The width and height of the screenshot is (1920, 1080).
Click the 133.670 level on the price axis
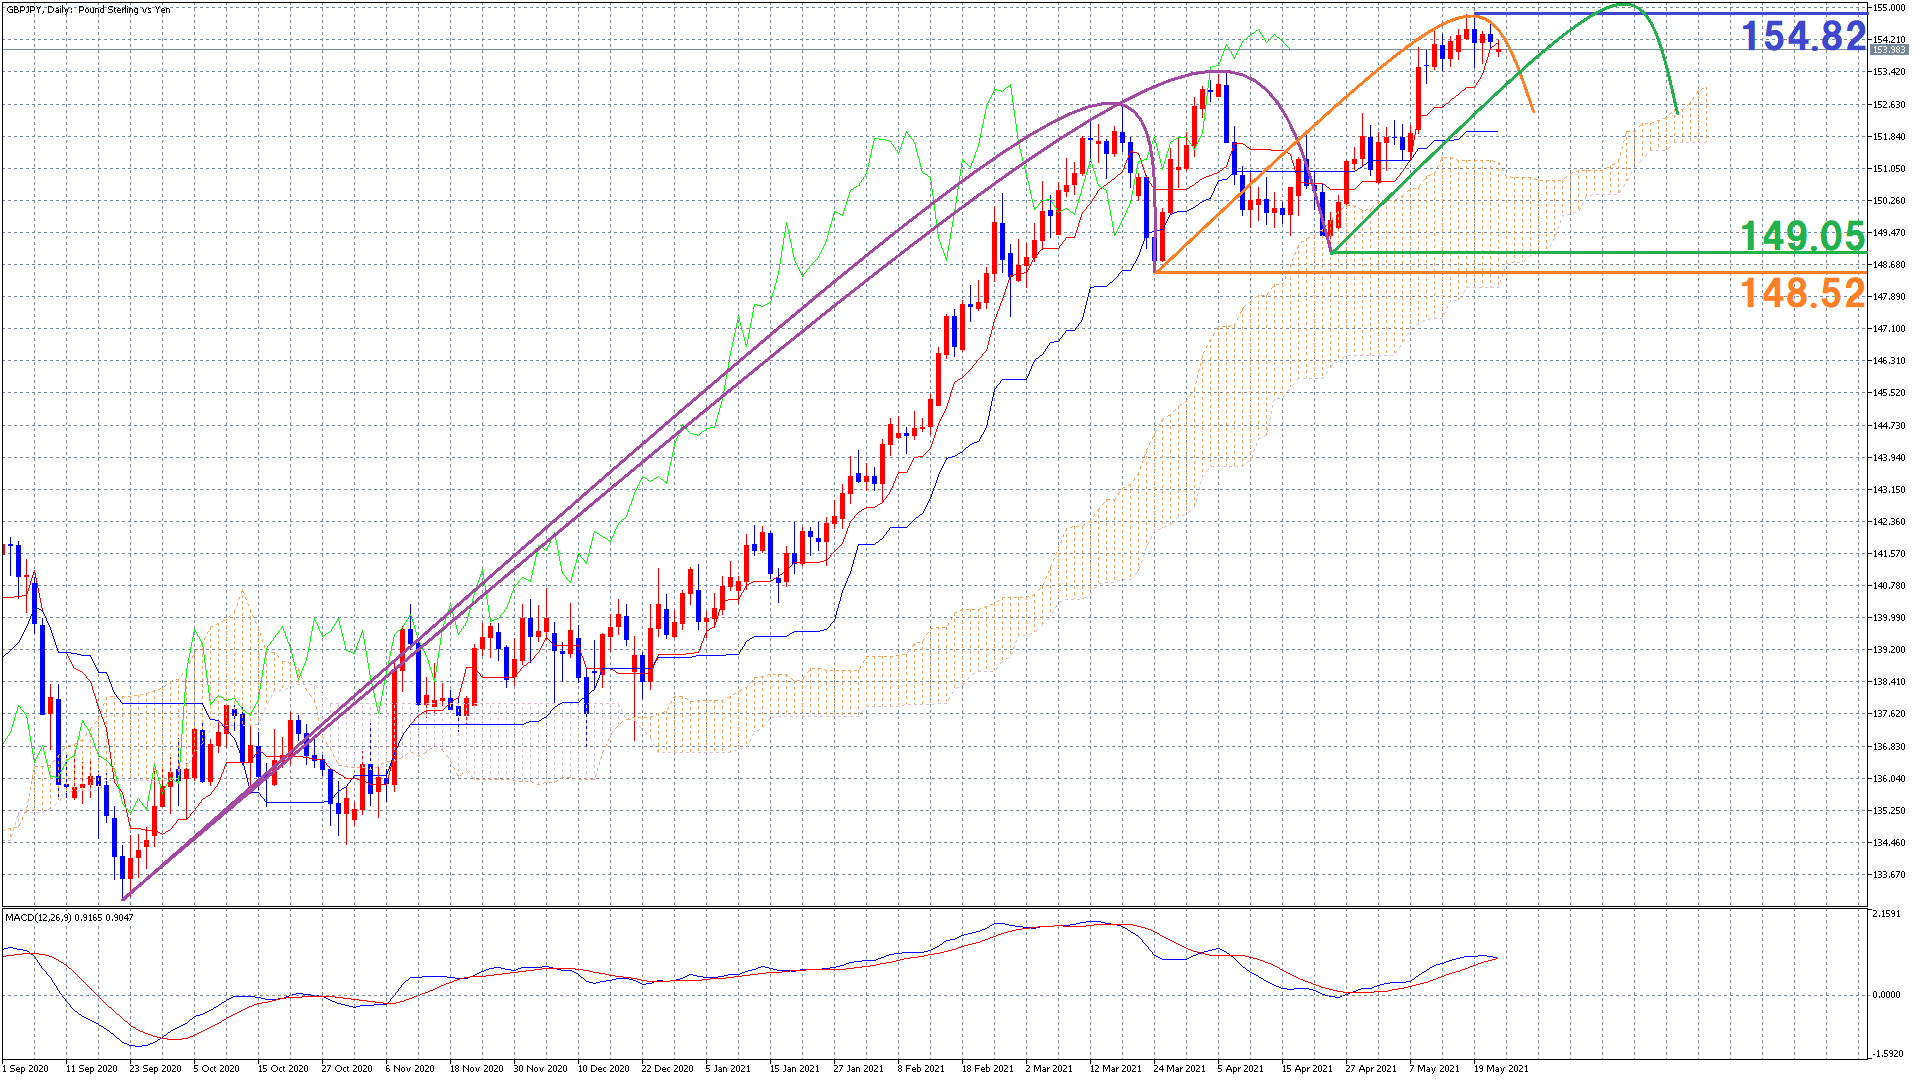coord(1888,875)
